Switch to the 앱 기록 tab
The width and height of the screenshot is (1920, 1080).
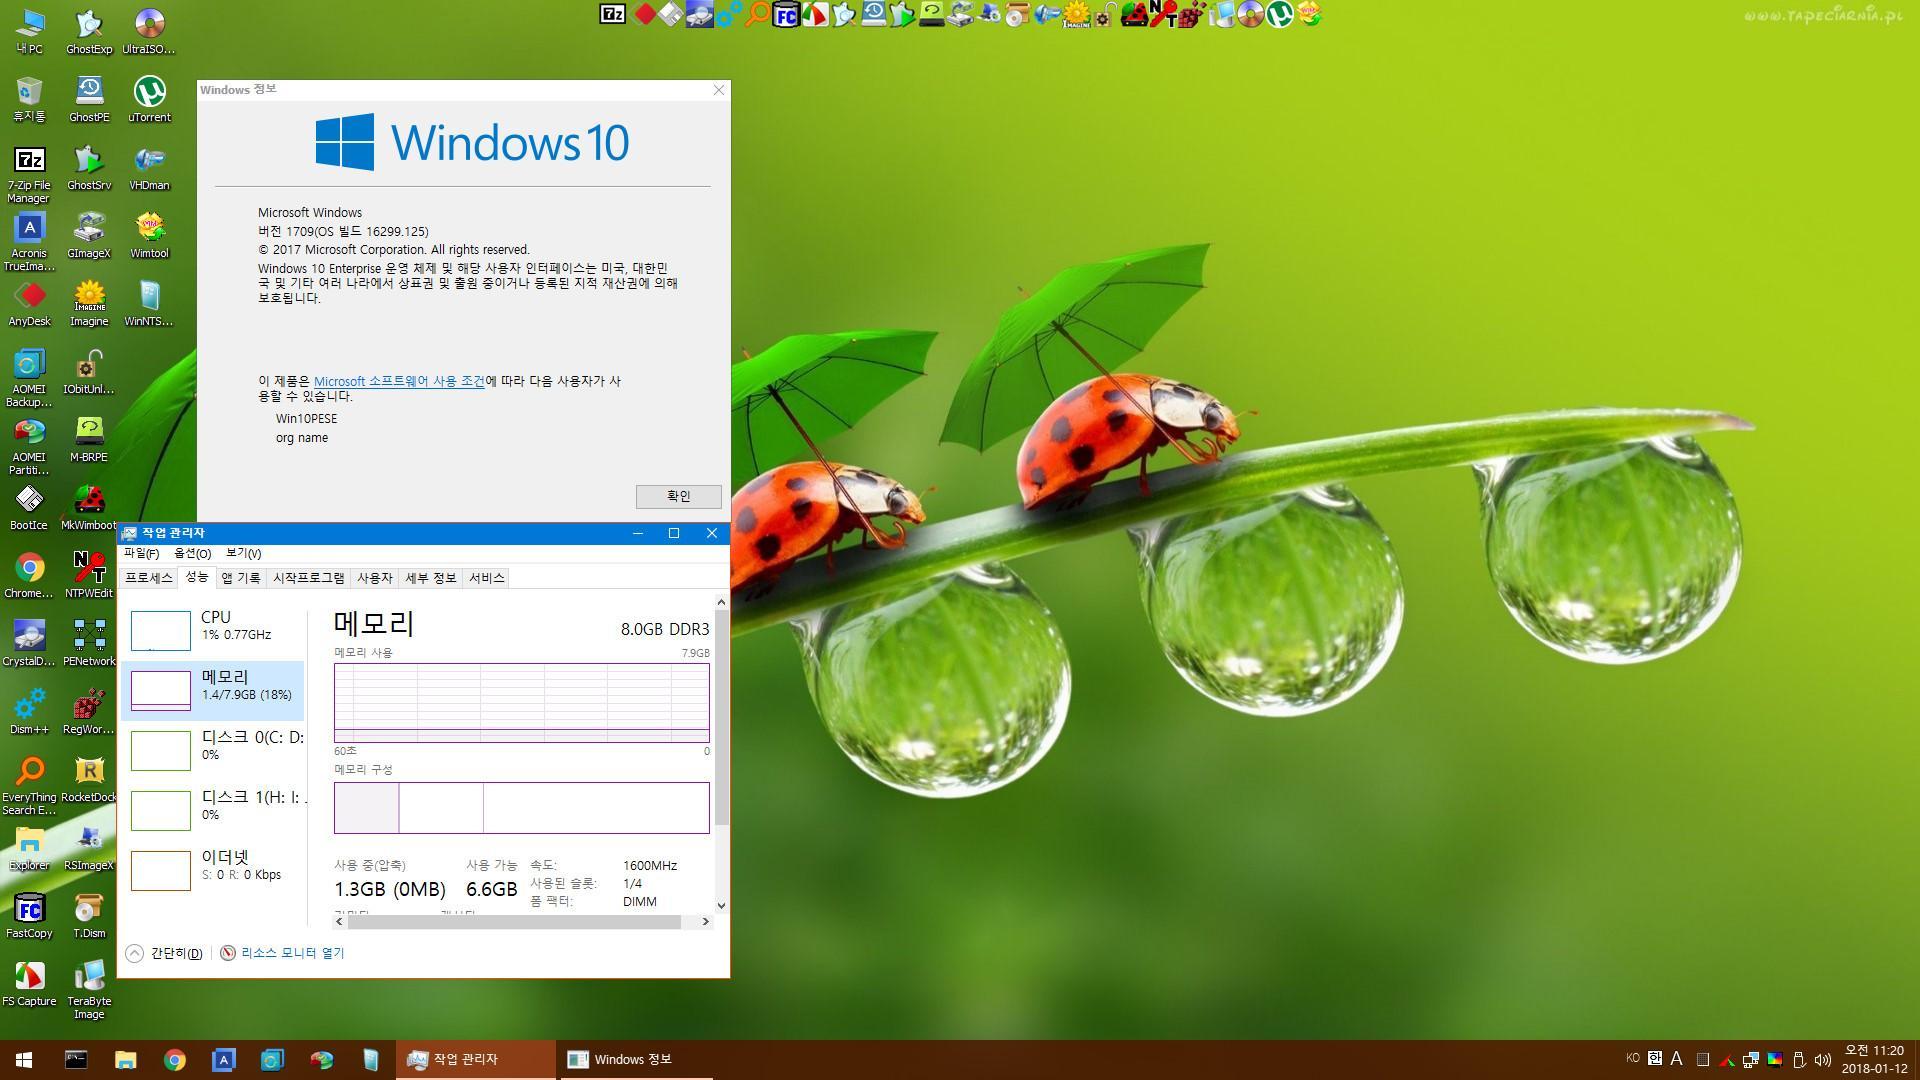click(x=241, y=578)
